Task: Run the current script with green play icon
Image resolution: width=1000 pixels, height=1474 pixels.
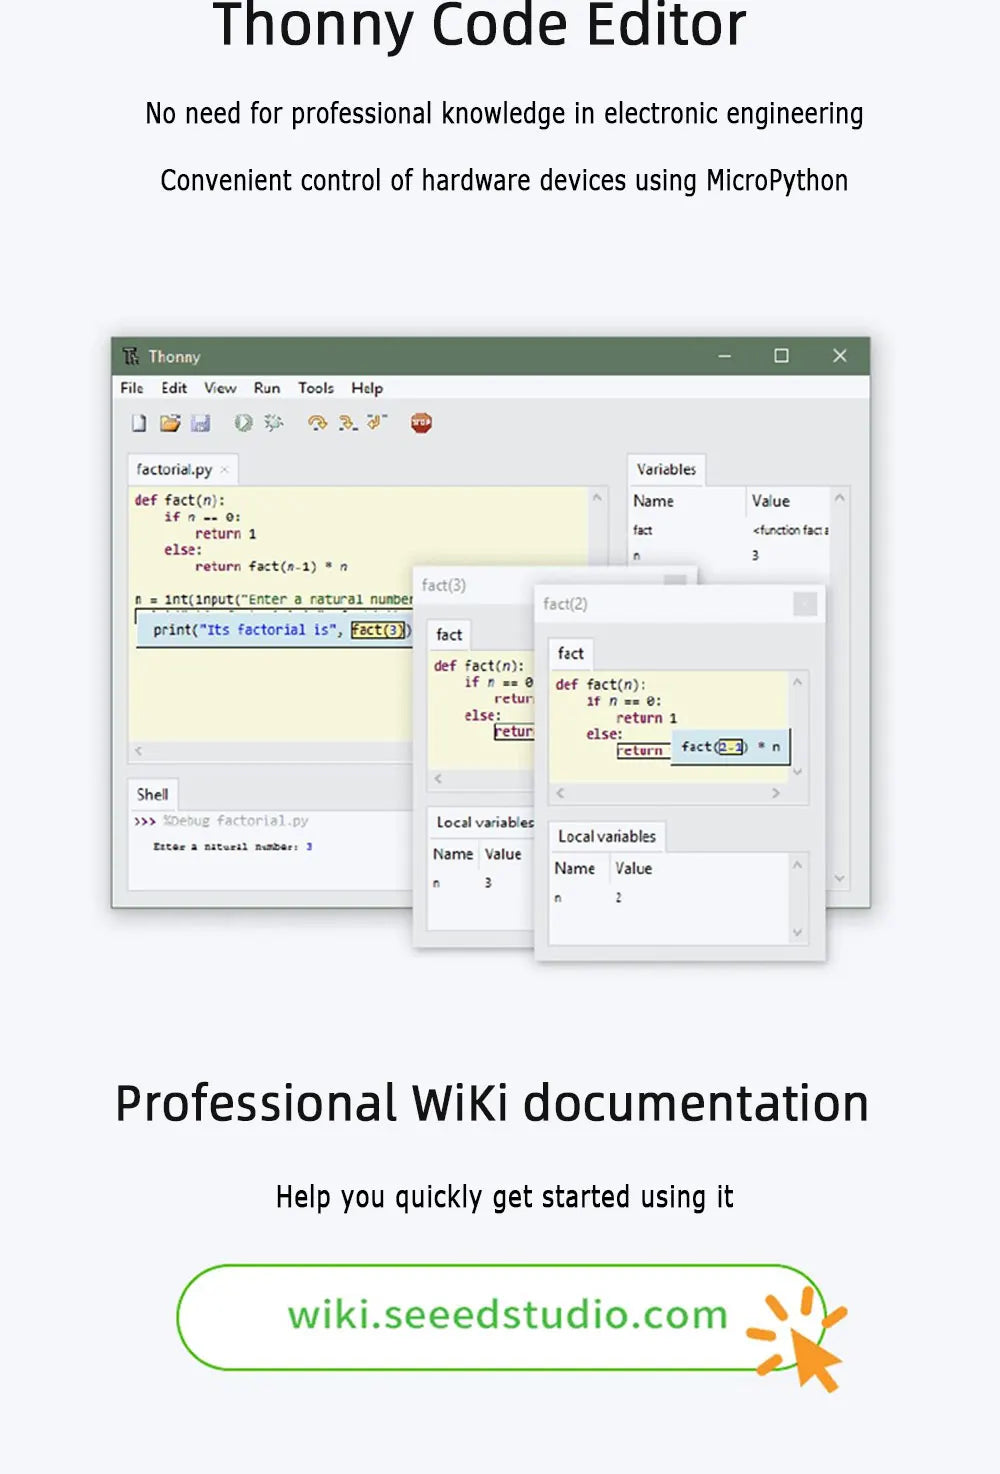Action: pos(243,423)
